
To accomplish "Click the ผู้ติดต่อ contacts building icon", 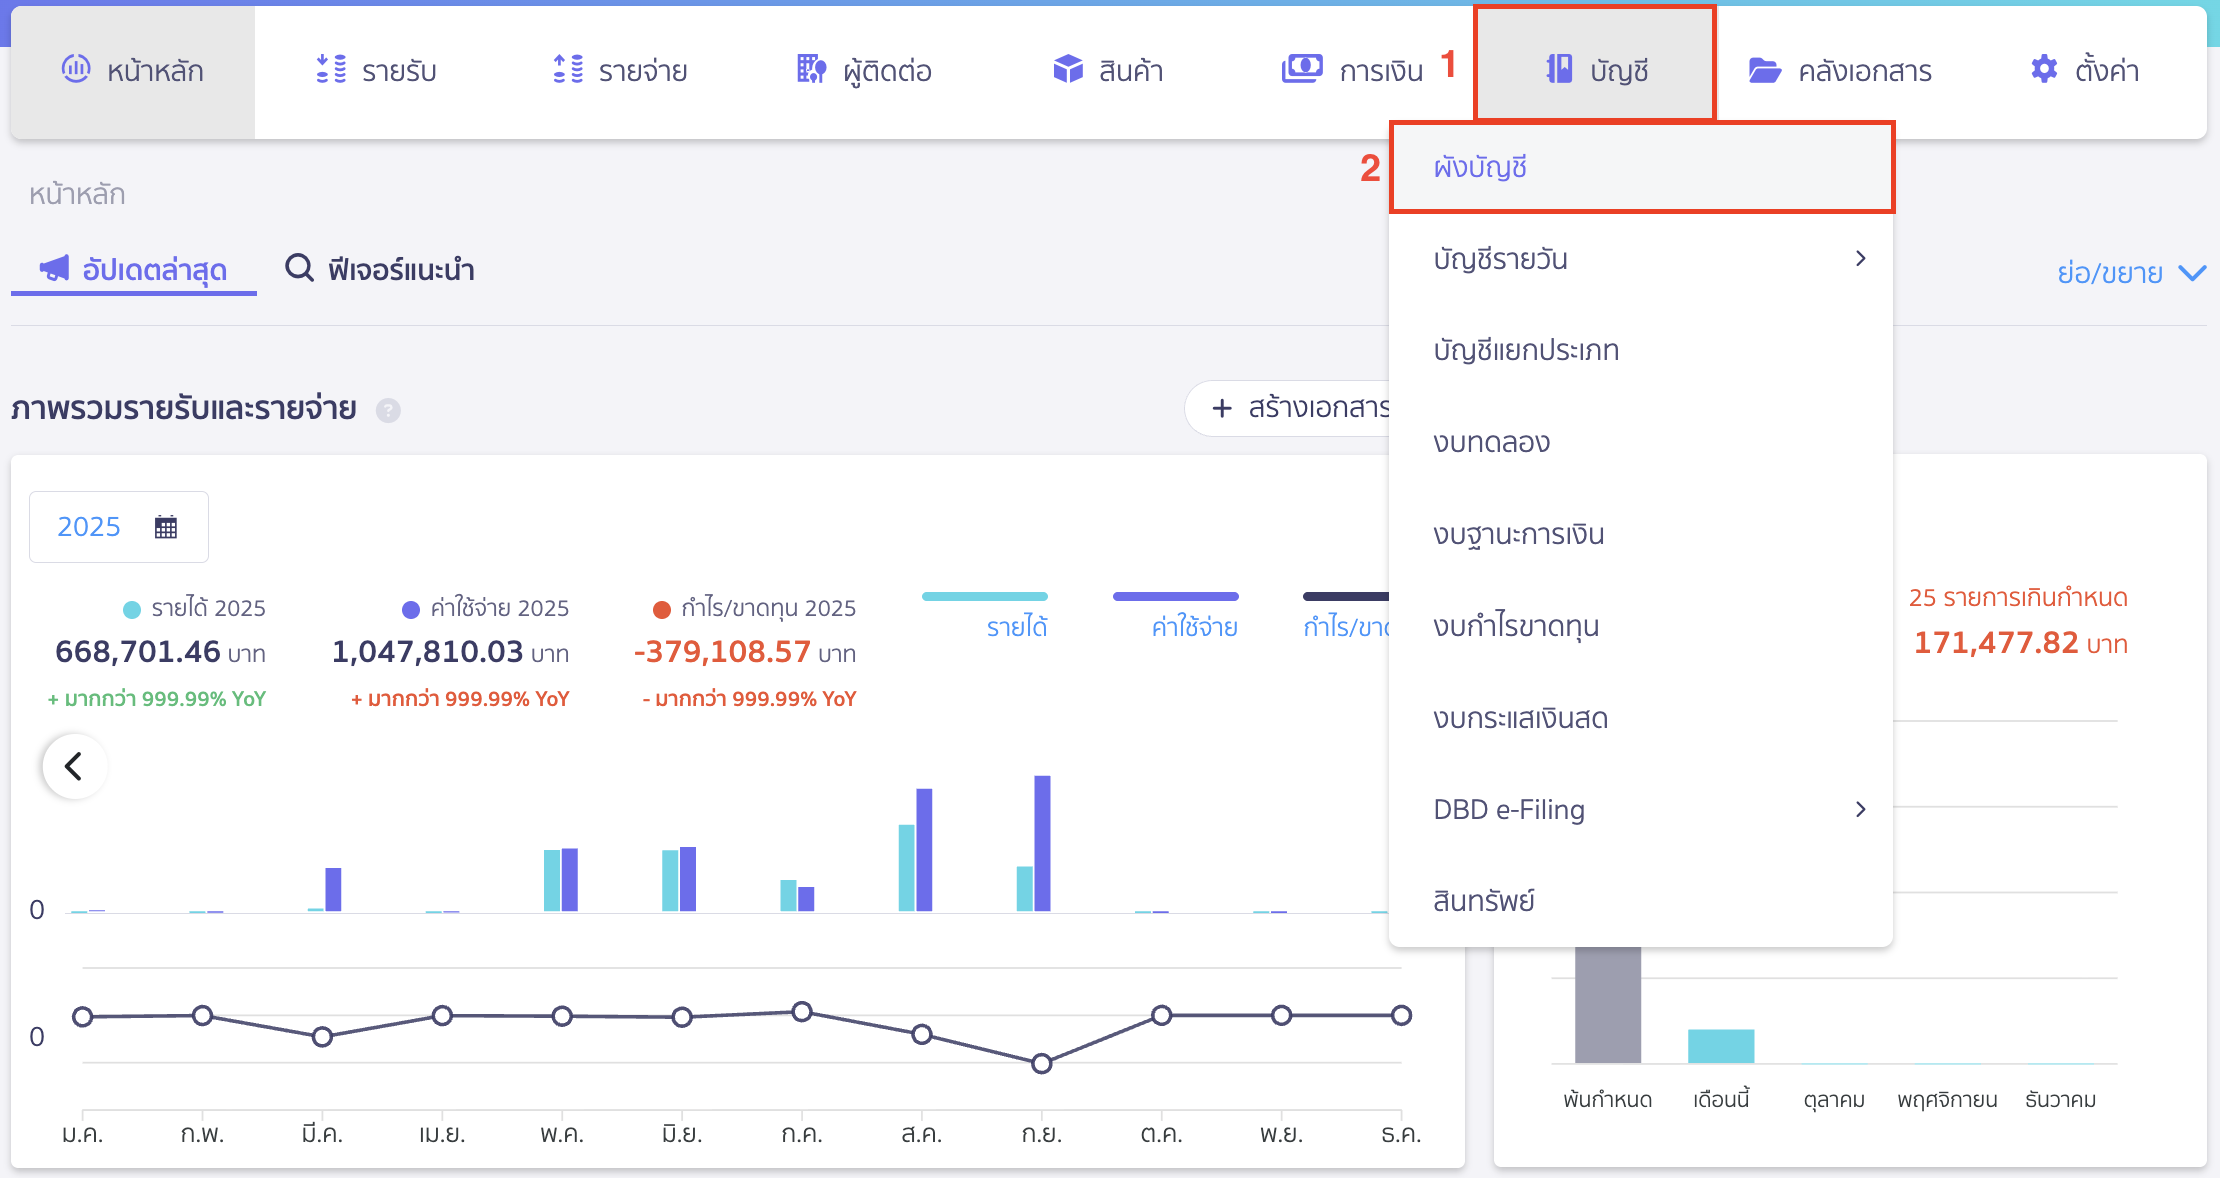I will coord(811,69).
